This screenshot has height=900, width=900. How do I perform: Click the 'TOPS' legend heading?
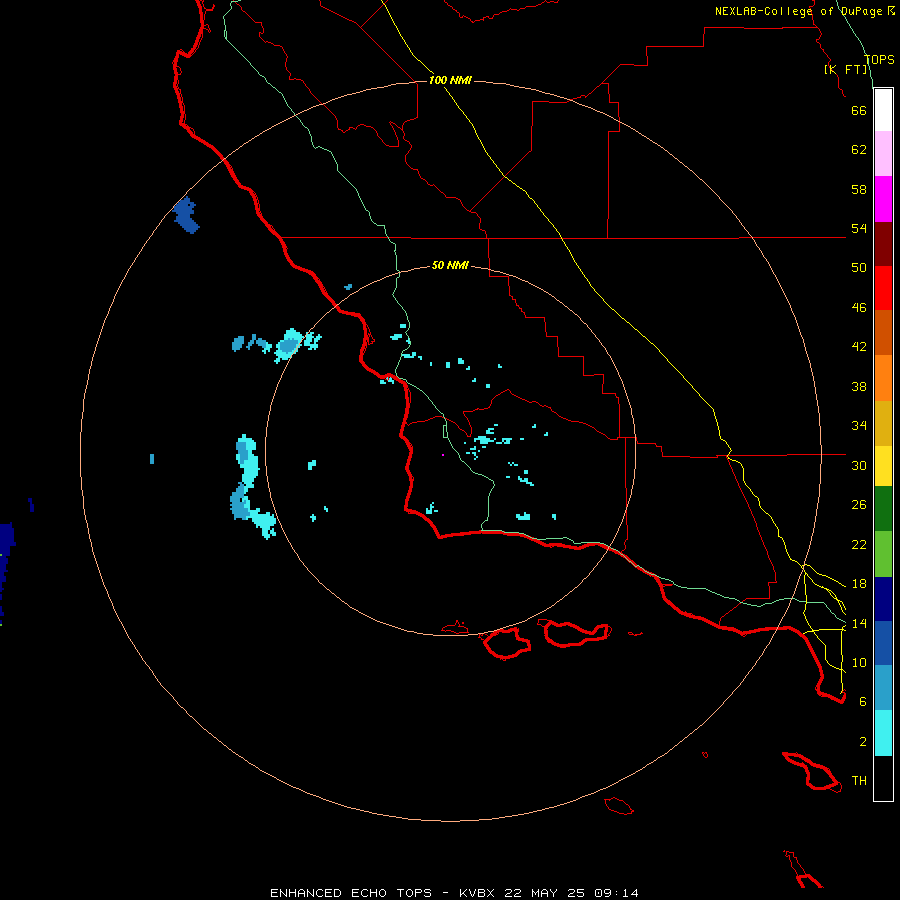879,60
